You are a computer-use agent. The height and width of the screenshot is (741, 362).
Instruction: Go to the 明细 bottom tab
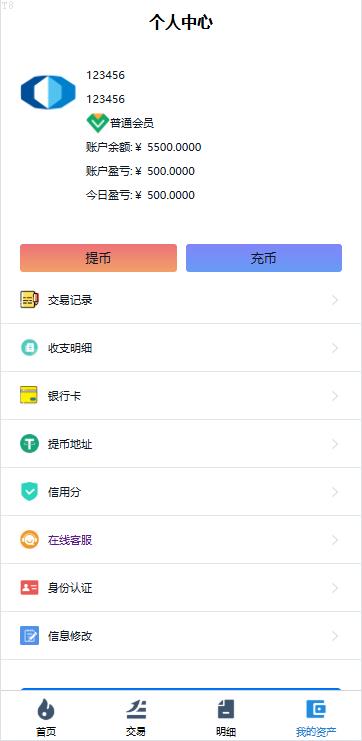tap(226, 717)
